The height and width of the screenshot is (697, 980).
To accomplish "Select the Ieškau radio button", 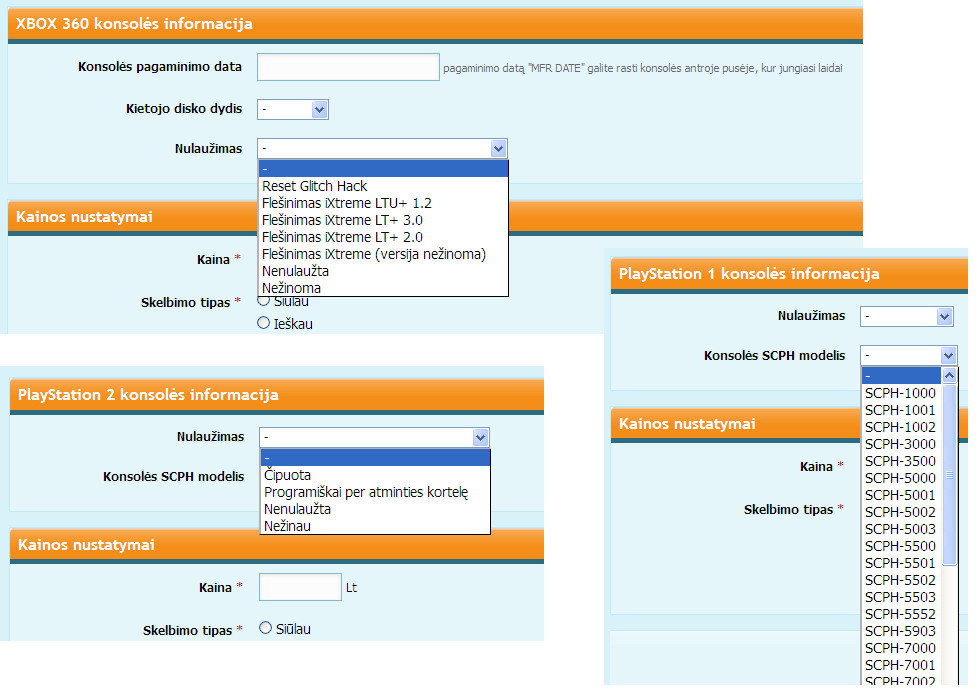I will (x=264, y=323).
